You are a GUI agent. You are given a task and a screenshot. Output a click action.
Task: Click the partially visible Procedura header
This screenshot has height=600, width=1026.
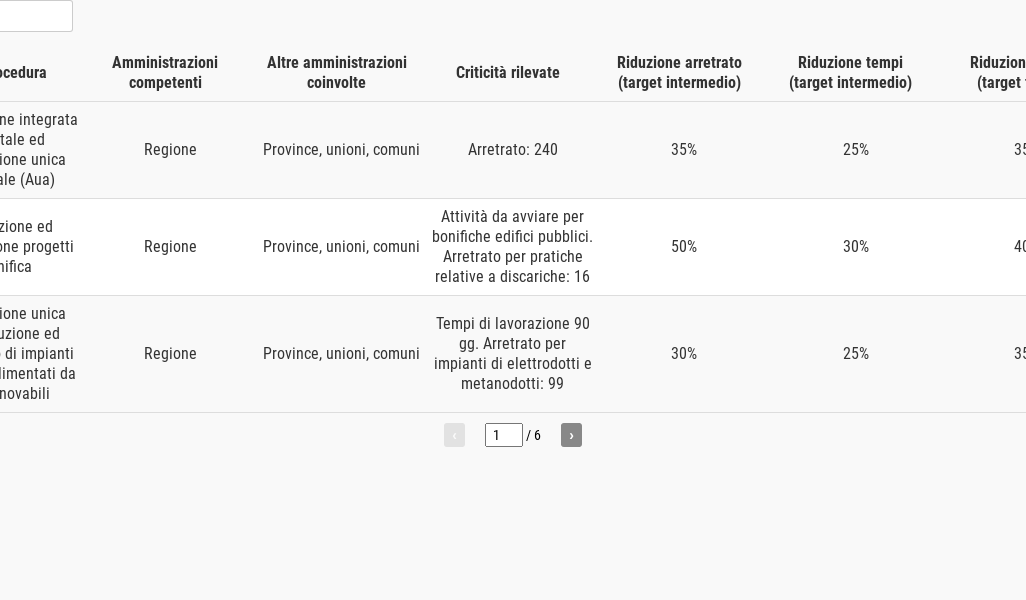23,72
